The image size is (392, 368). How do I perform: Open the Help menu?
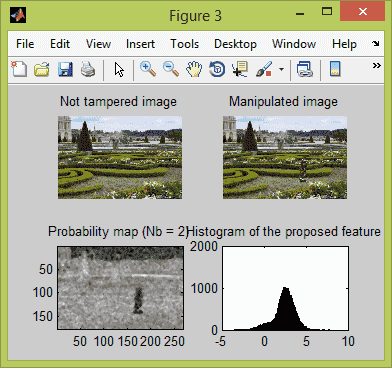344,44
